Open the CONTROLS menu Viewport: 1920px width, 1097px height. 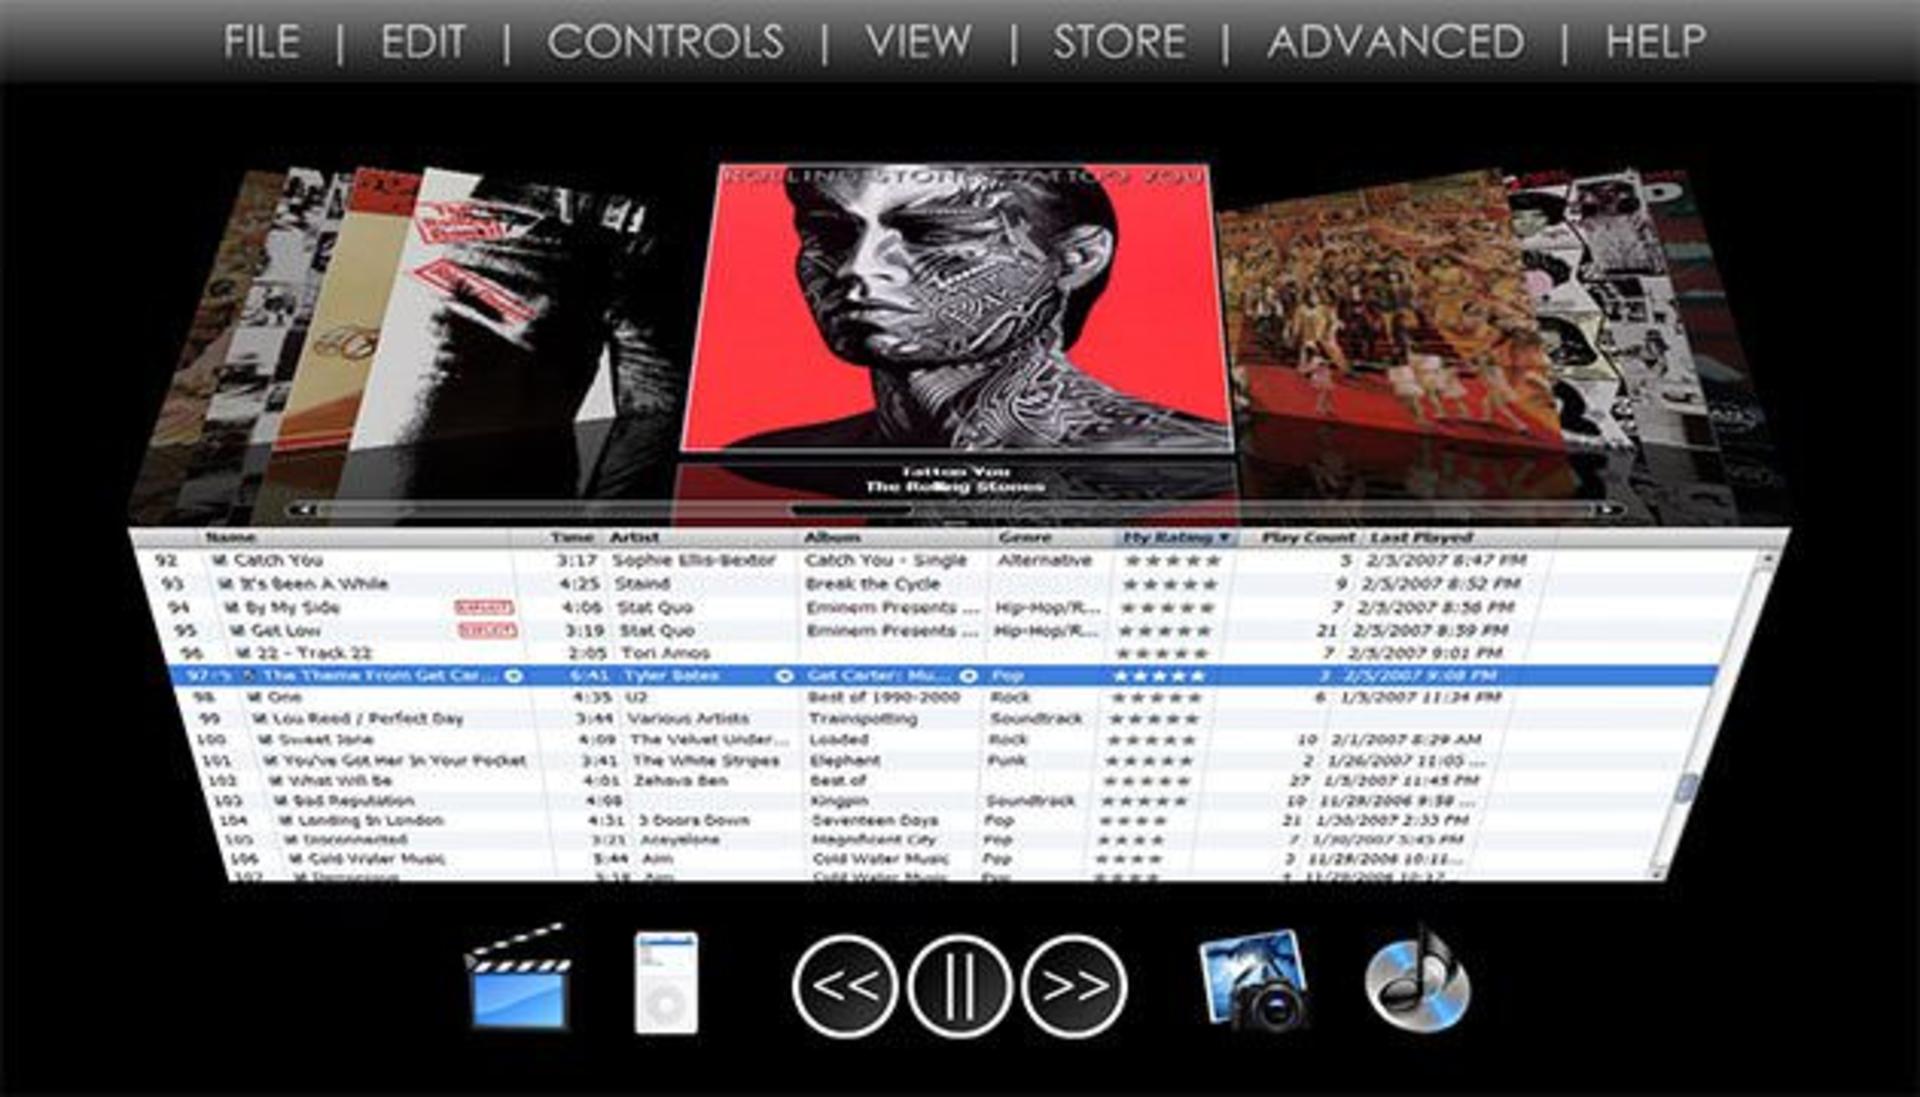coord(665,42)
